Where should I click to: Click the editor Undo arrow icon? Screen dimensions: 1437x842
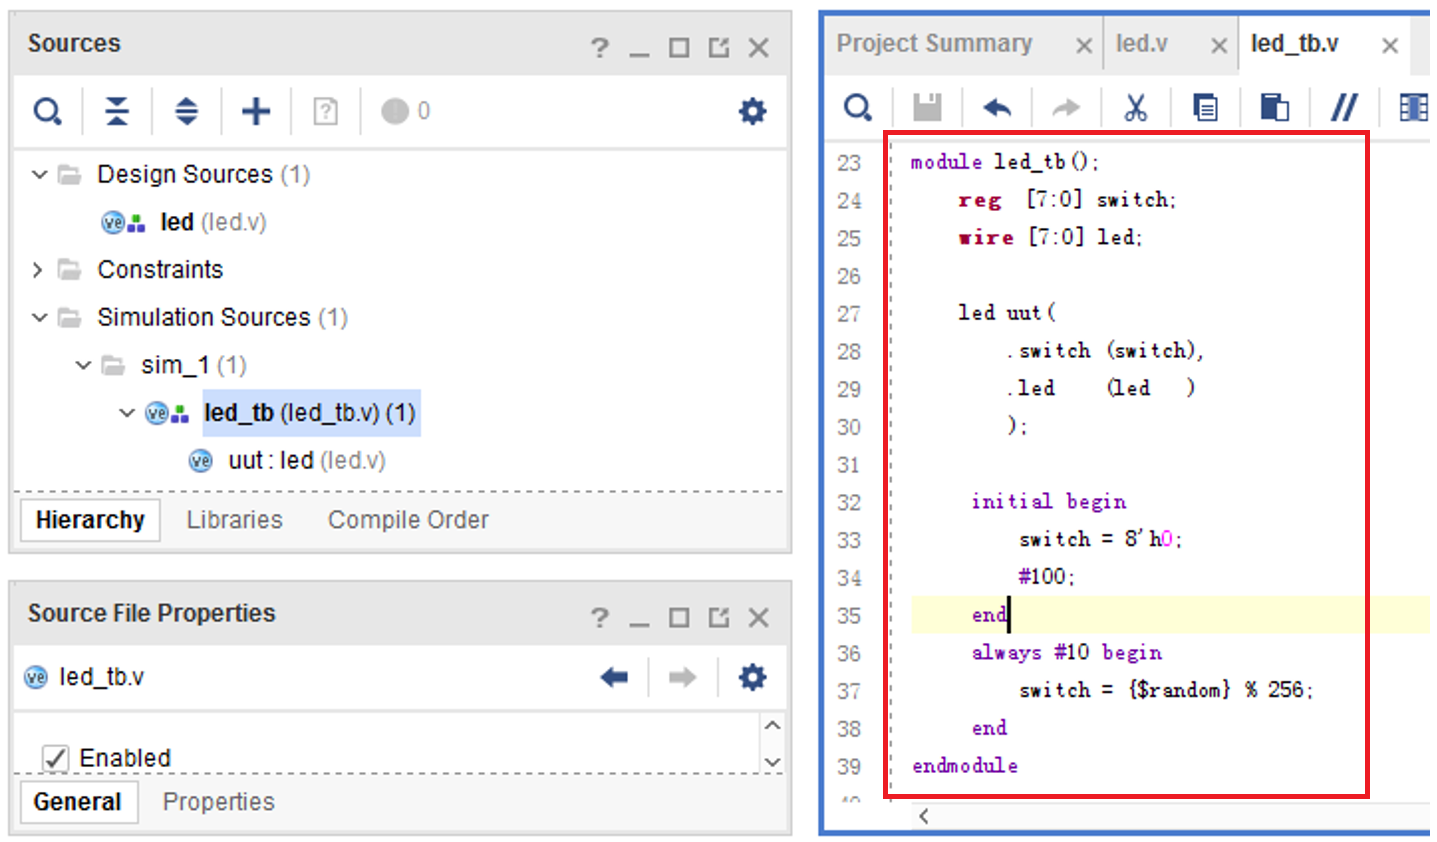(997, 108)
